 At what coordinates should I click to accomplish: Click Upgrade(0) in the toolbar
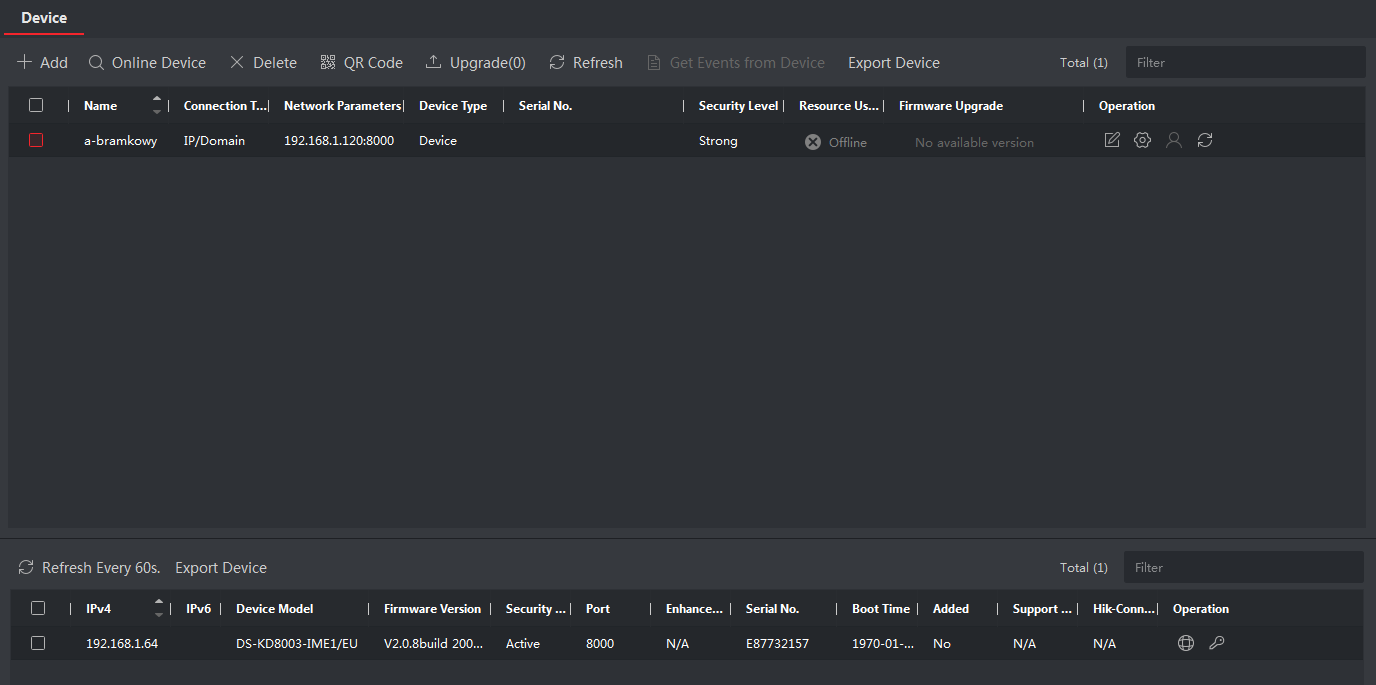click(x=475, y=63)
